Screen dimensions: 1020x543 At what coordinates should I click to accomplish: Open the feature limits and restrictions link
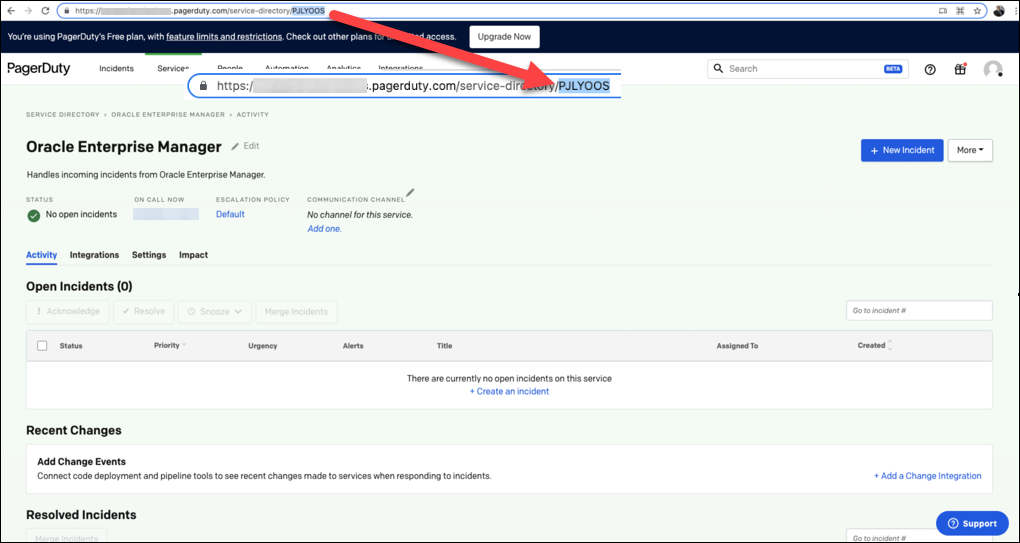224,37
